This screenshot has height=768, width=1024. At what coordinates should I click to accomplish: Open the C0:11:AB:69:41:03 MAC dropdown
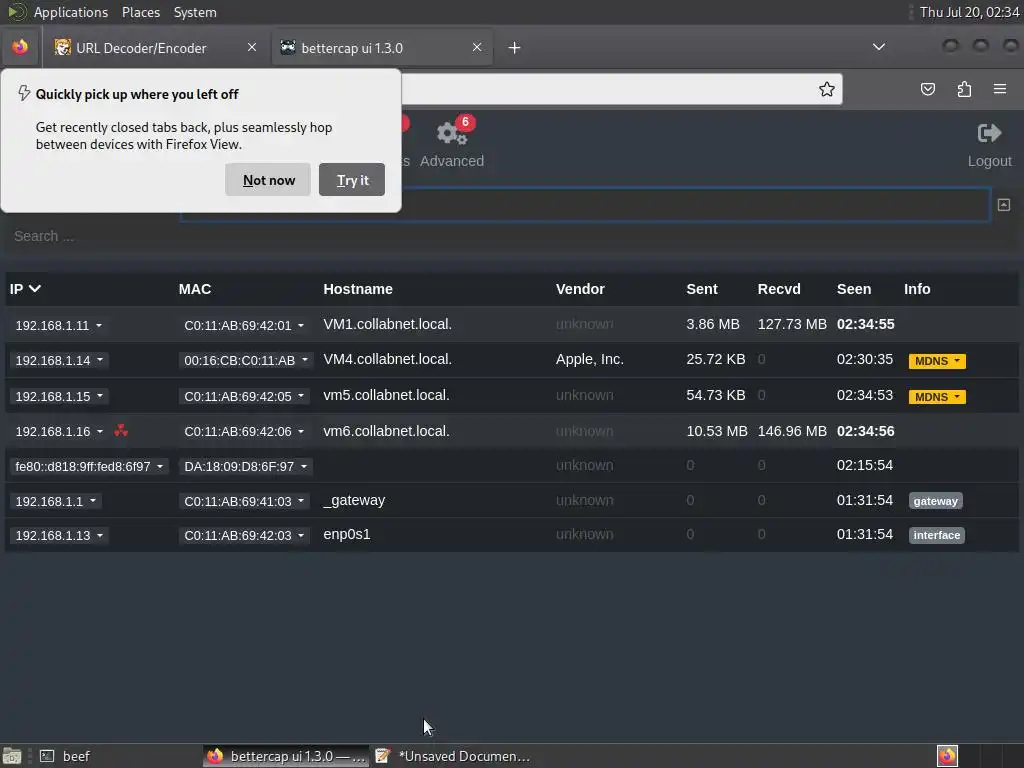244,501
